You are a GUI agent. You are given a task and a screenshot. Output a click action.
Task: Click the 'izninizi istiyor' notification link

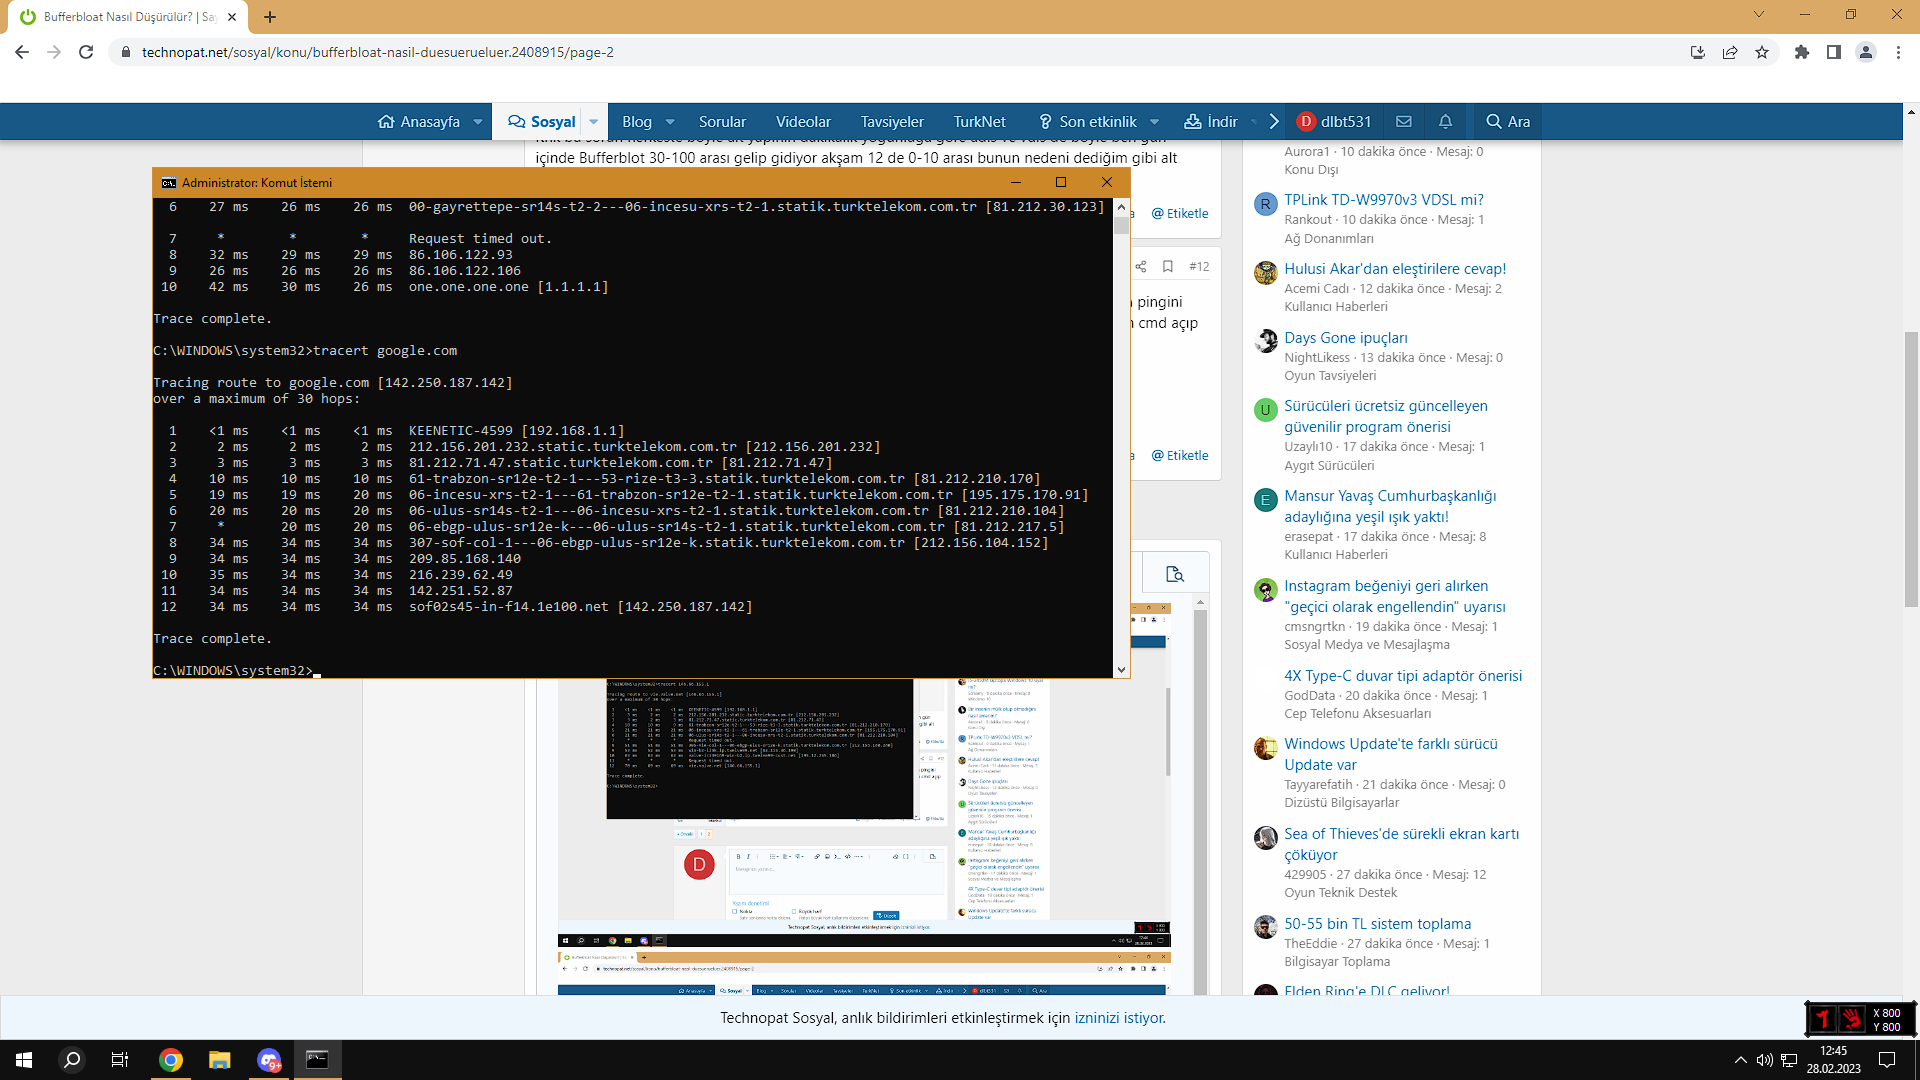pyautogui.click(x=1119, y=1018)
